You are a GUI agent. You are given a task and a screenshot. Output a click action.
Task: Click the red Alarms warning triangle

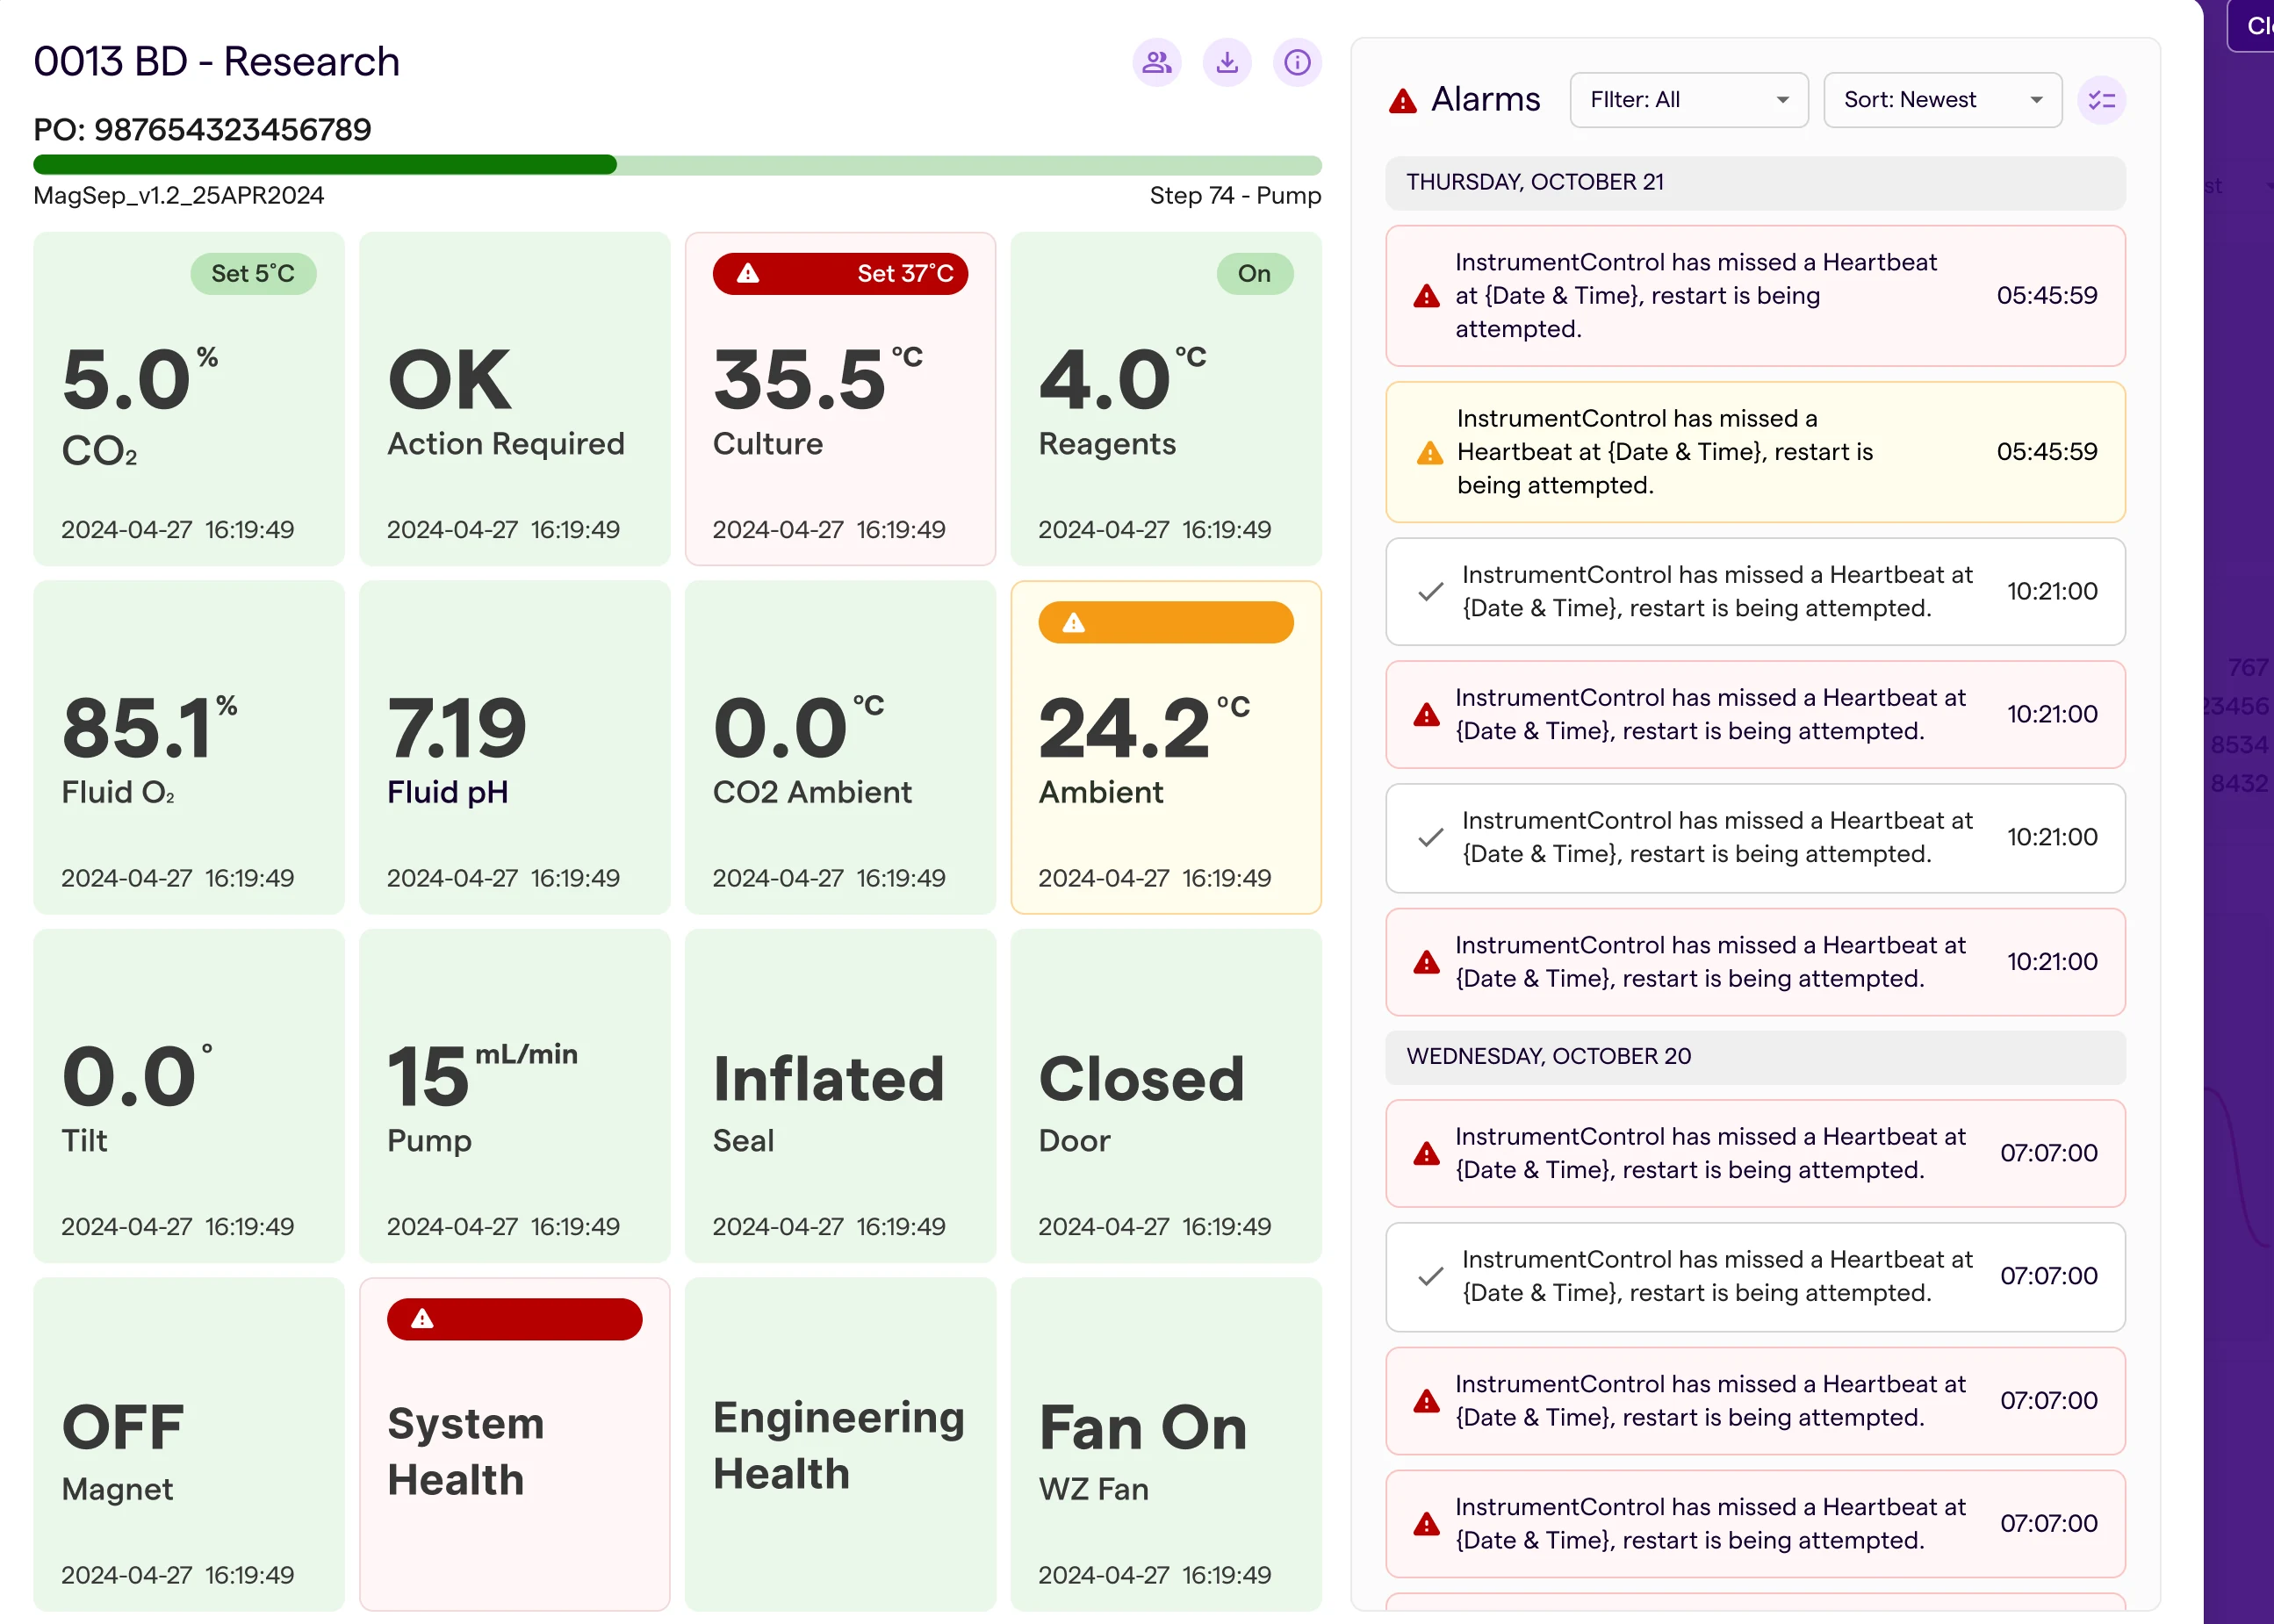1403,101
